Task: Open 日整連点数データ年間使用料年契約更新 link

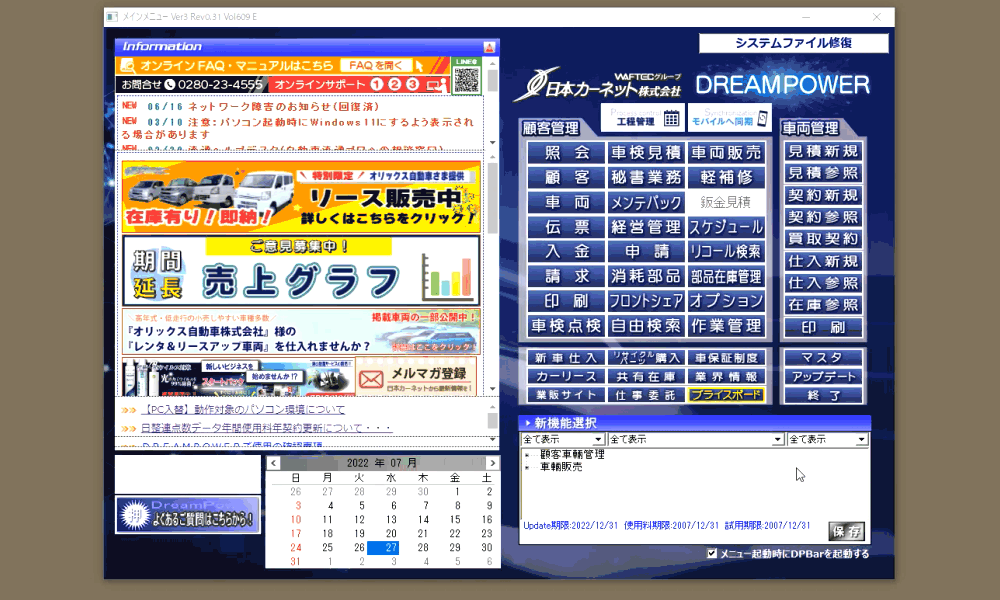Action: [x=266, y=428]
